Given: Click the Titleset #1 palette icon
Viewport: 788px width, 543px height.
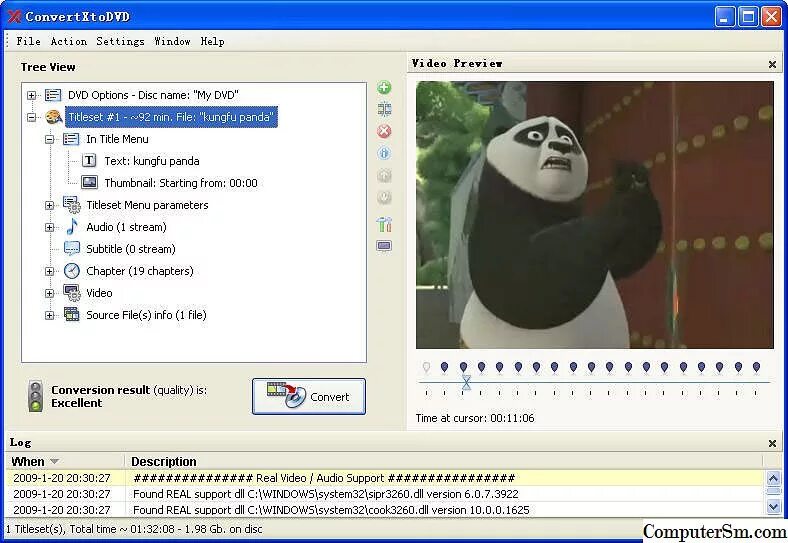Looking at the screenshot, I should pos(53,117).
